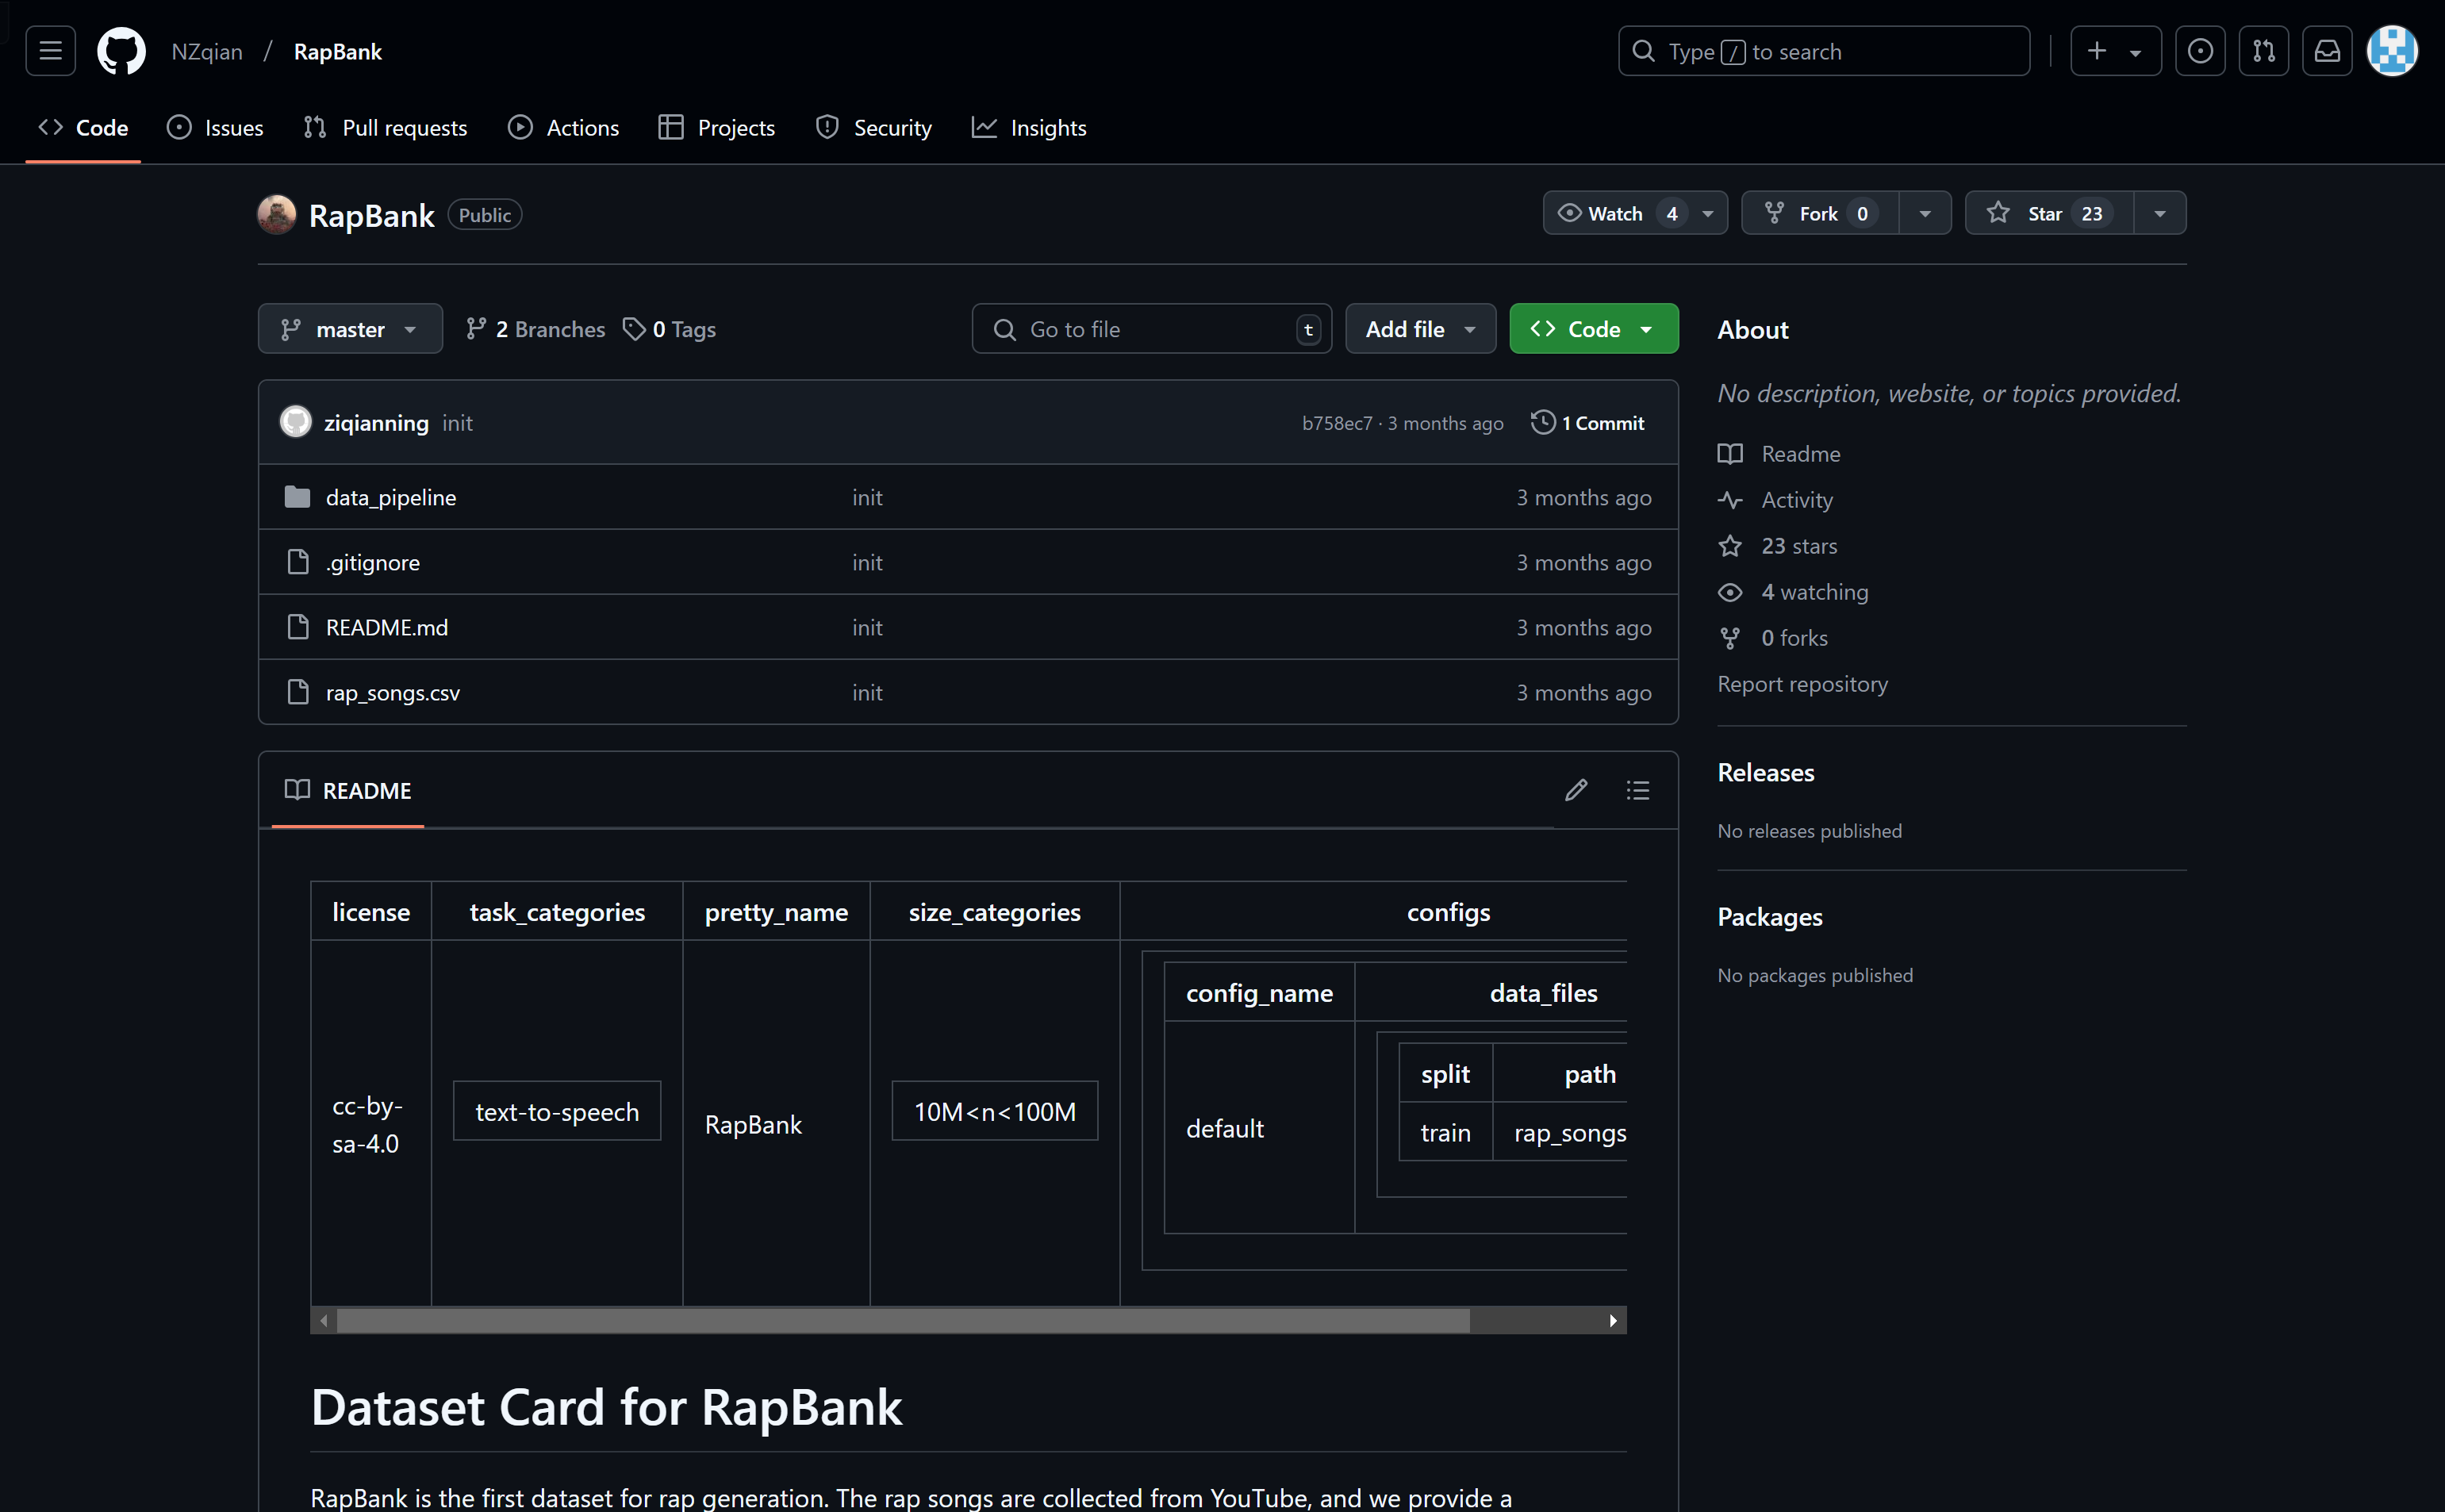Open the data_pipeline folder

(x=391, y=497)
